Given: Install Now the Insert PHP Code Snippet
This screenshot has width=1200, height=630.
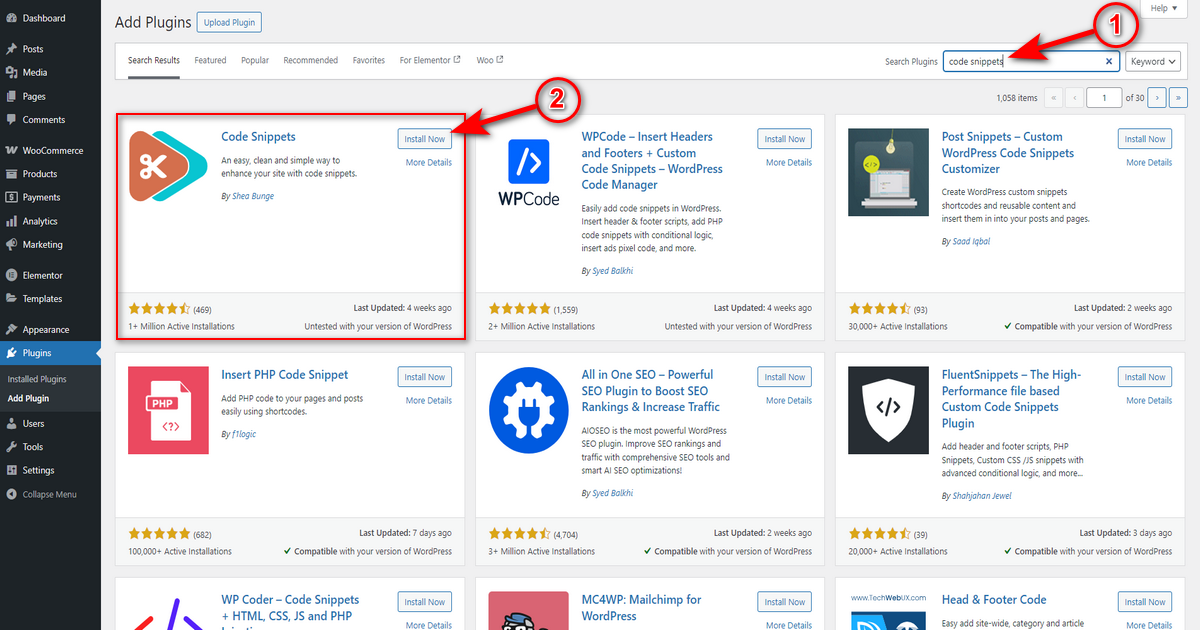Looking at the screenshot, I should click(x=425, y=377).
